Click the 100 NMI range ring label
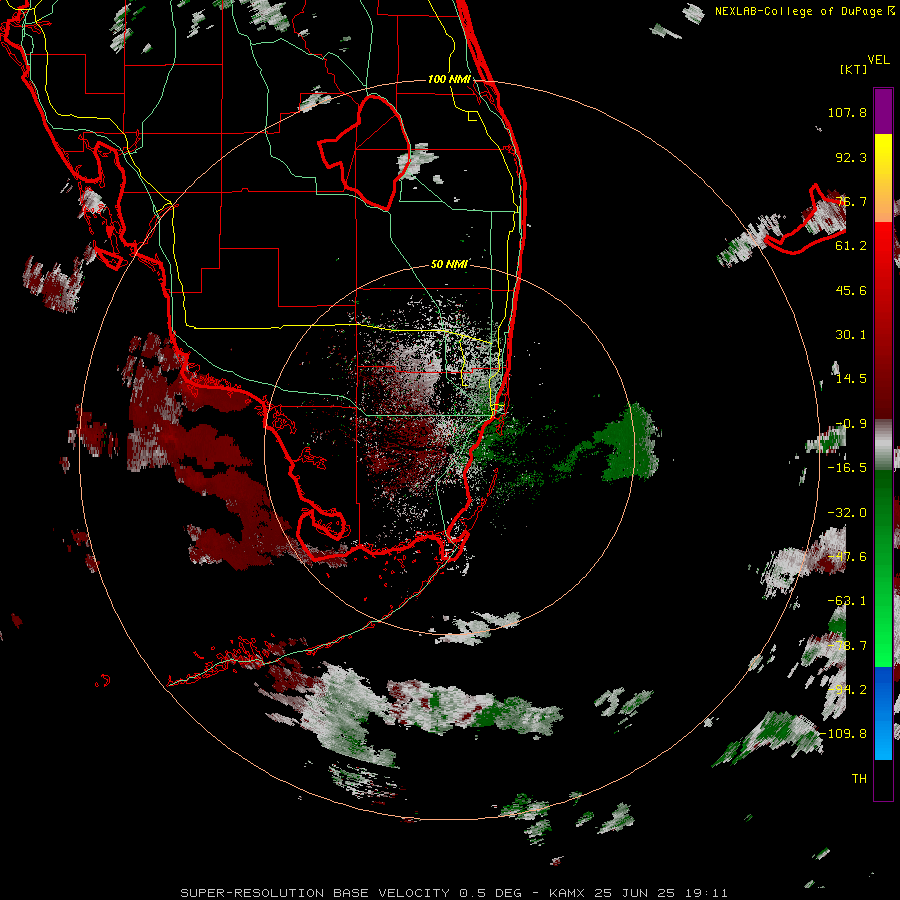The height and width of the screenshot is (900, 900). [449, 79]
